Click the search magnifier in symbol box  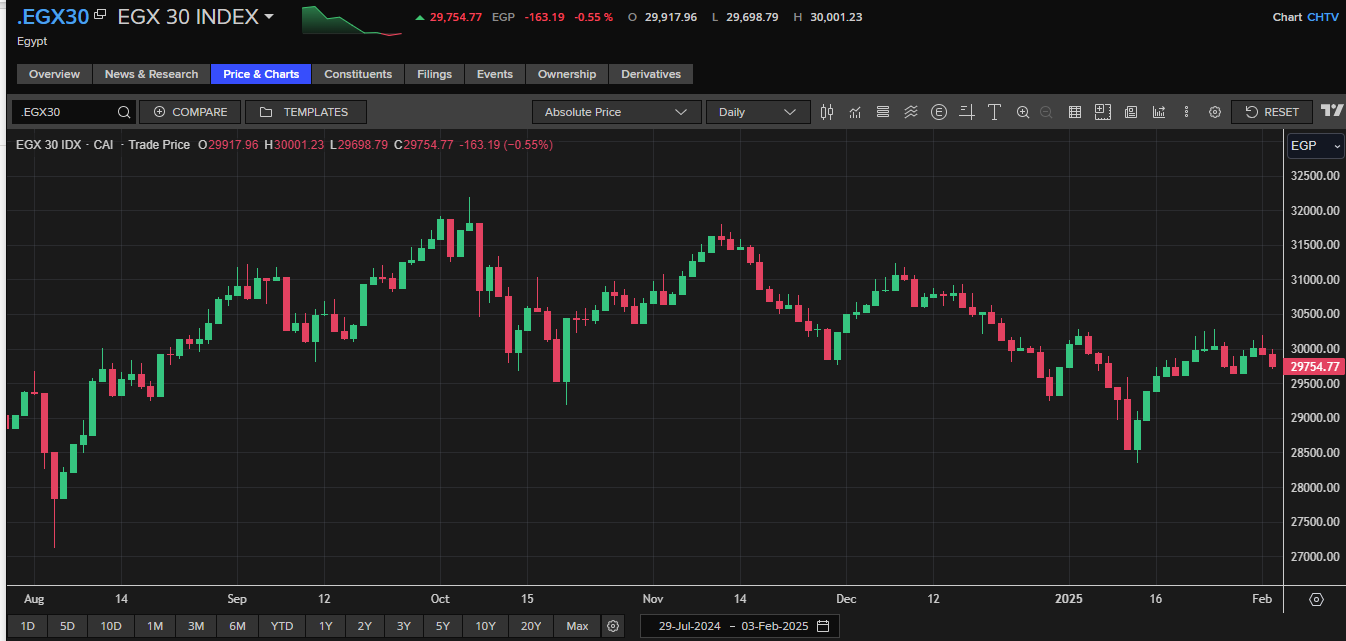tap(124, 112)
